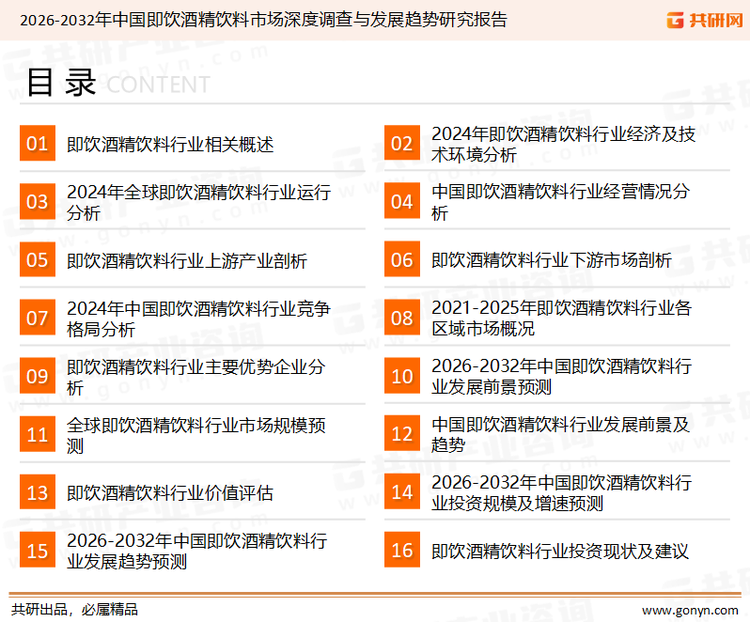Select text 即饮酒精饮料行业投资现状及建议

[560, 551]
